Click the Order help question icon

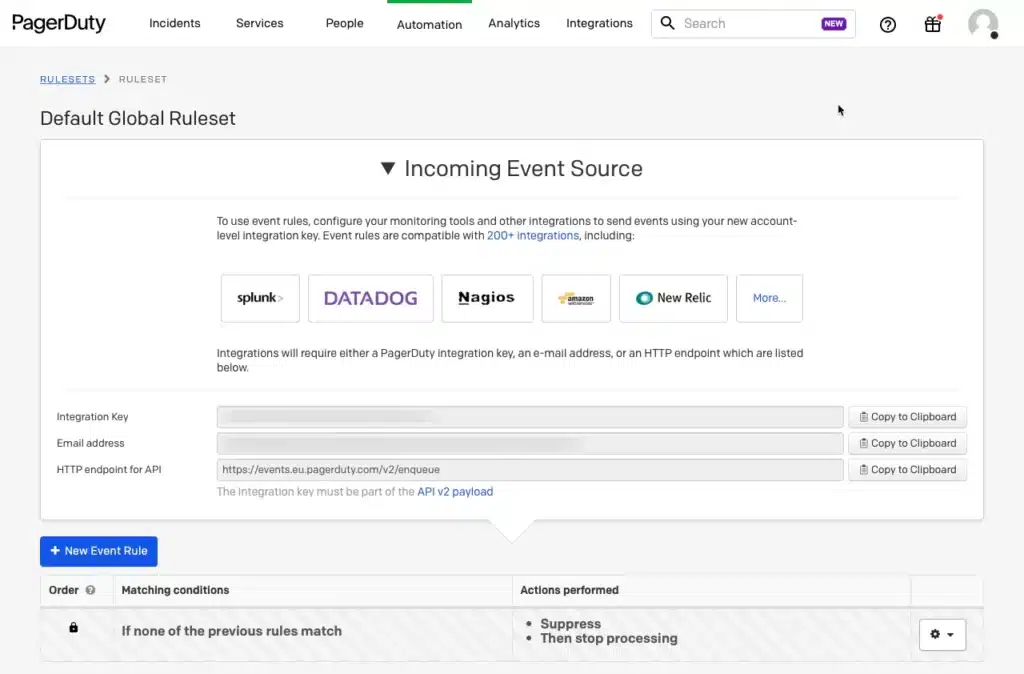(x=90, y=590)
